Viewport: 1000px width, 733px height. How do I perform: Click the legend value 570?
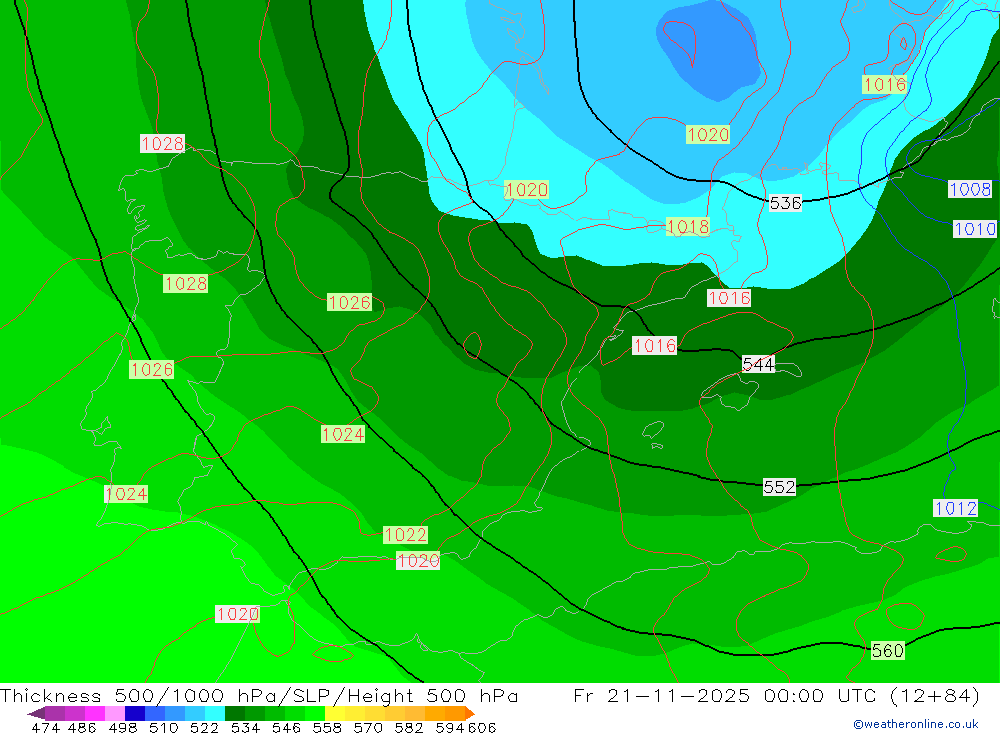click(x=367, y=727)
